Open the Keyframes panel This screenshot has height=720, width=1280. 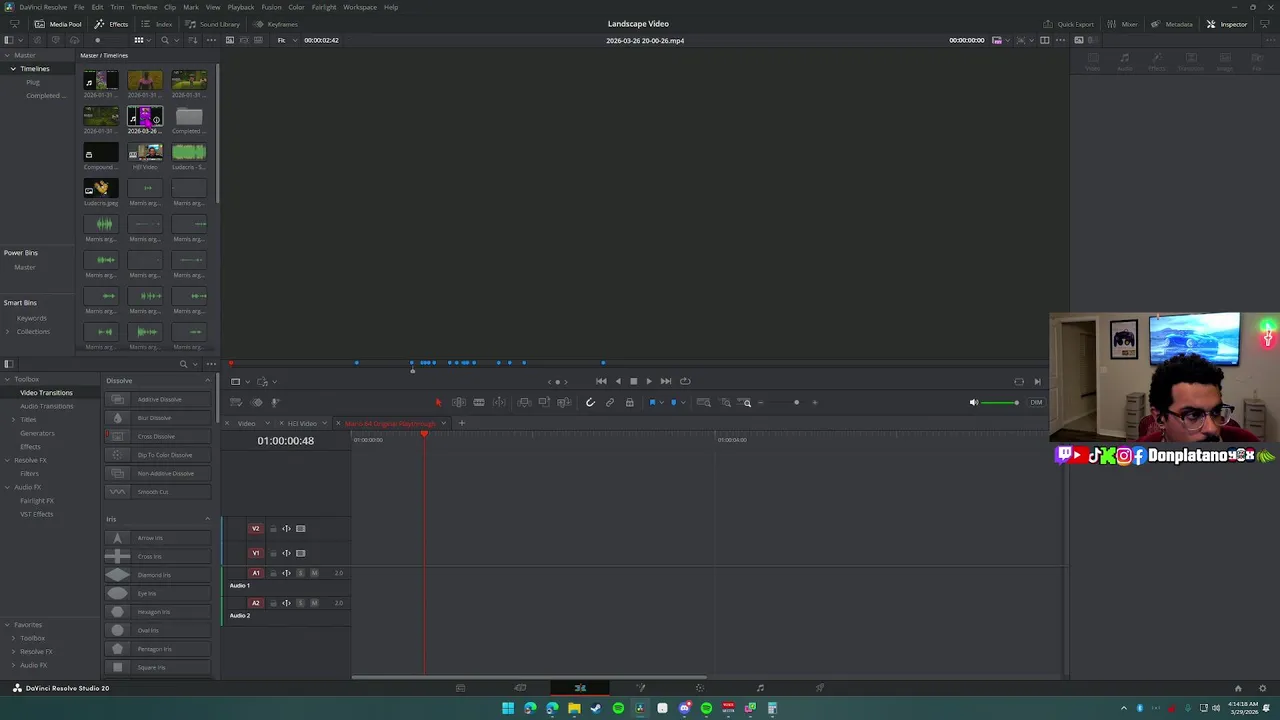coord(276,24)
